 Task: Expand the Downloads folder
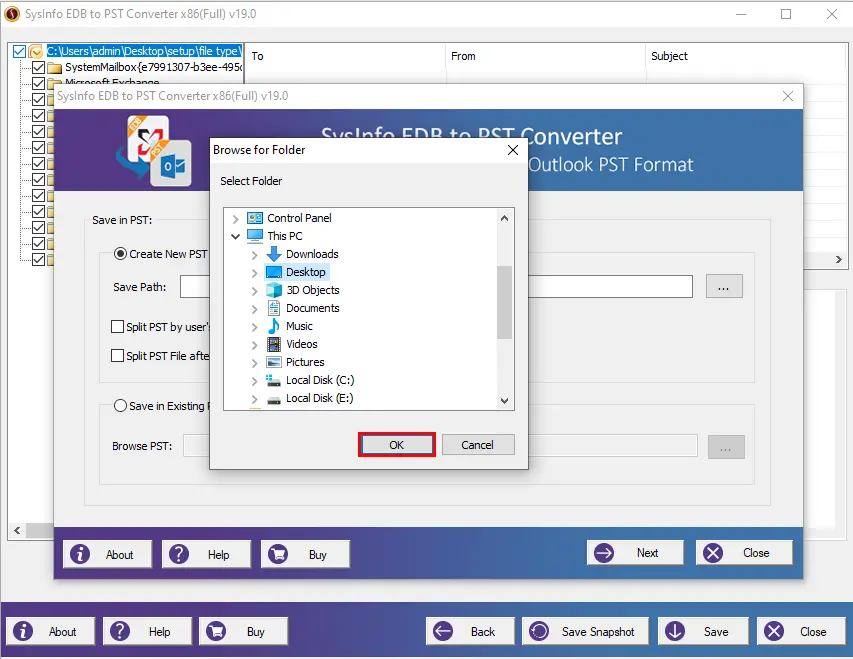pyautogui.click(x=255, y=255)
